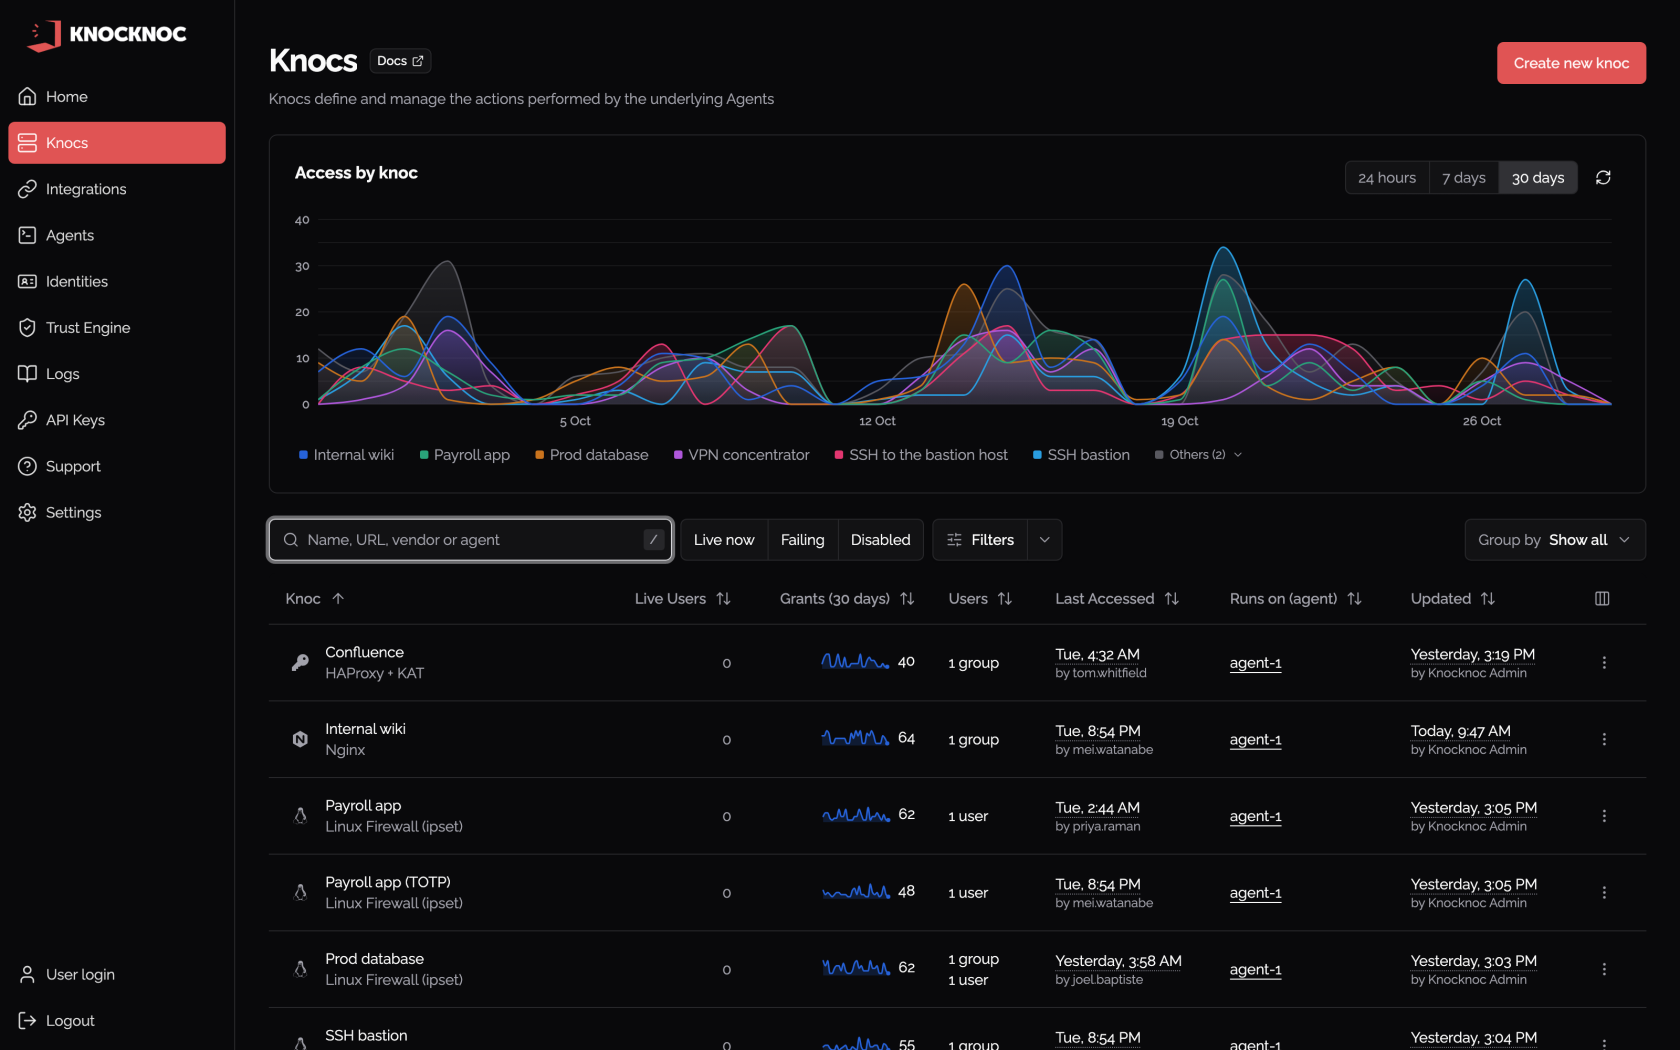Click Logout in sidebar
The height and width of the screenshot is (1050, 1680).
coord(117,1020)
